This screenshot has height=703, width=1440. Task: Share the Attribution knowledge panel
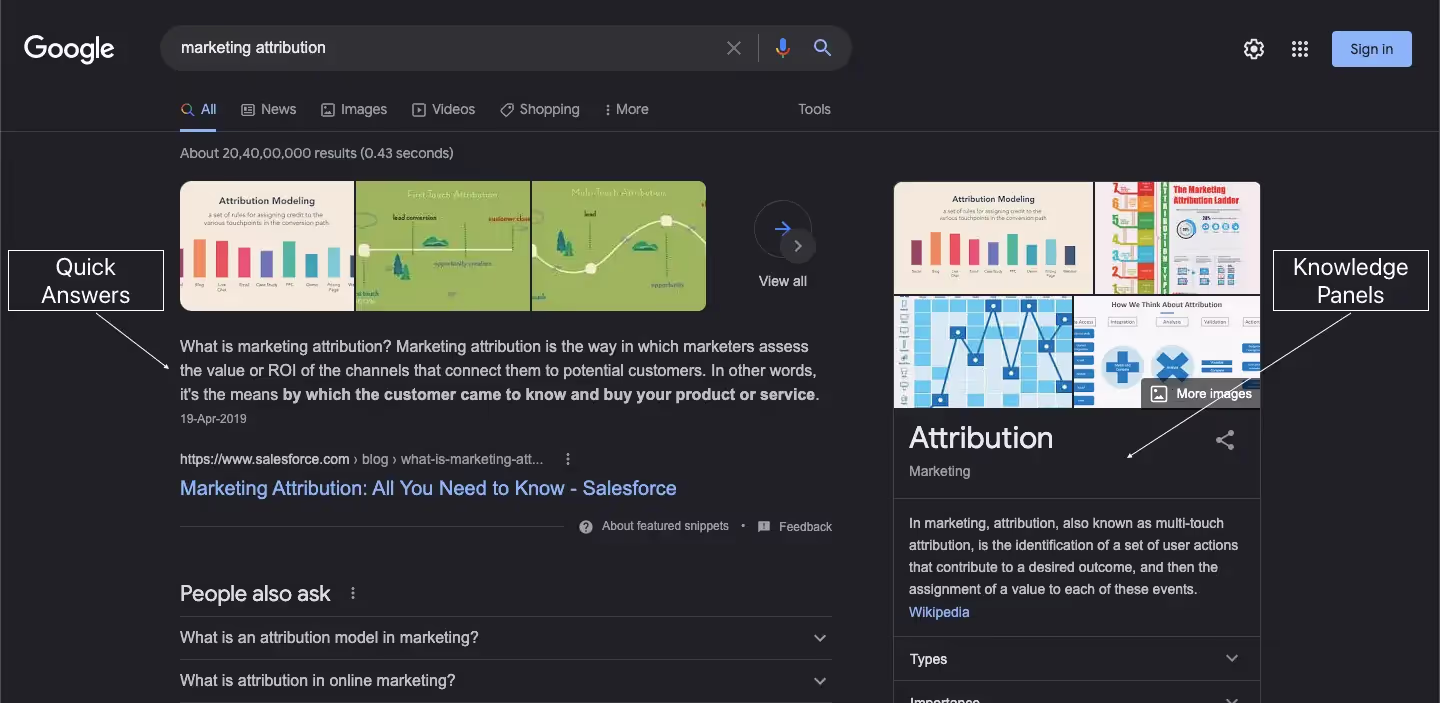[1225, 440]
